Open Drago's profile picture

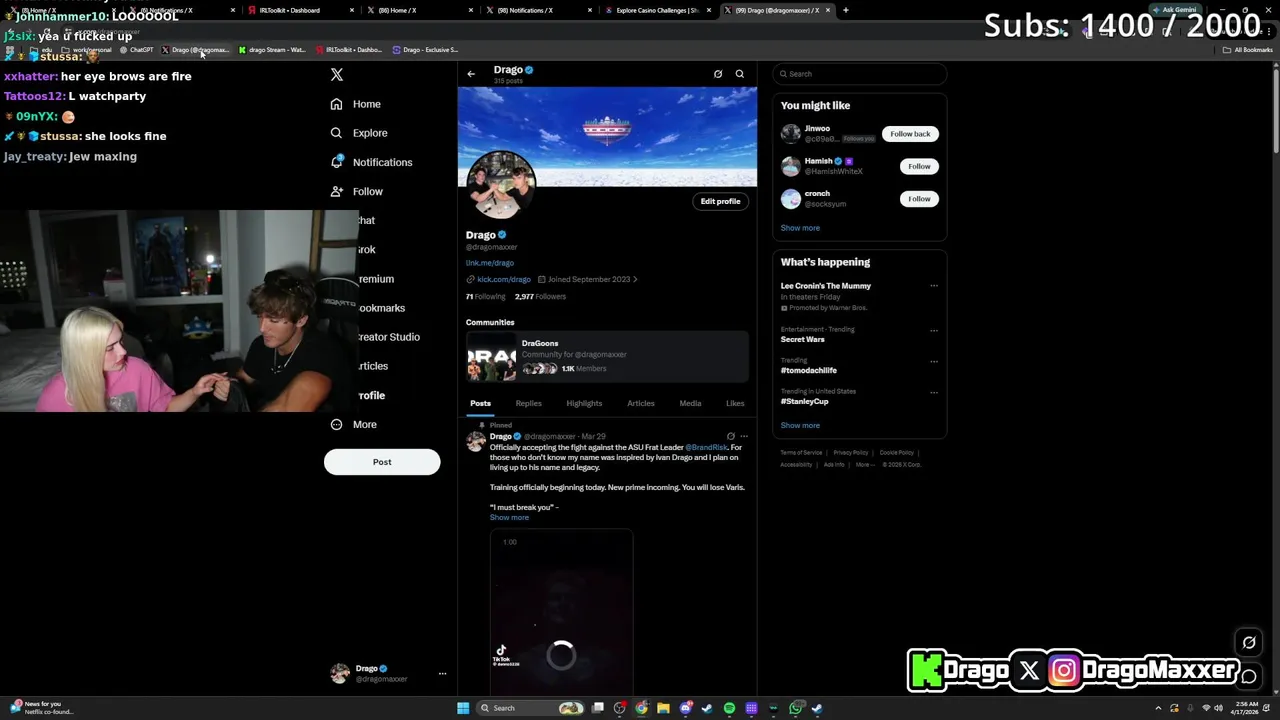501,186
